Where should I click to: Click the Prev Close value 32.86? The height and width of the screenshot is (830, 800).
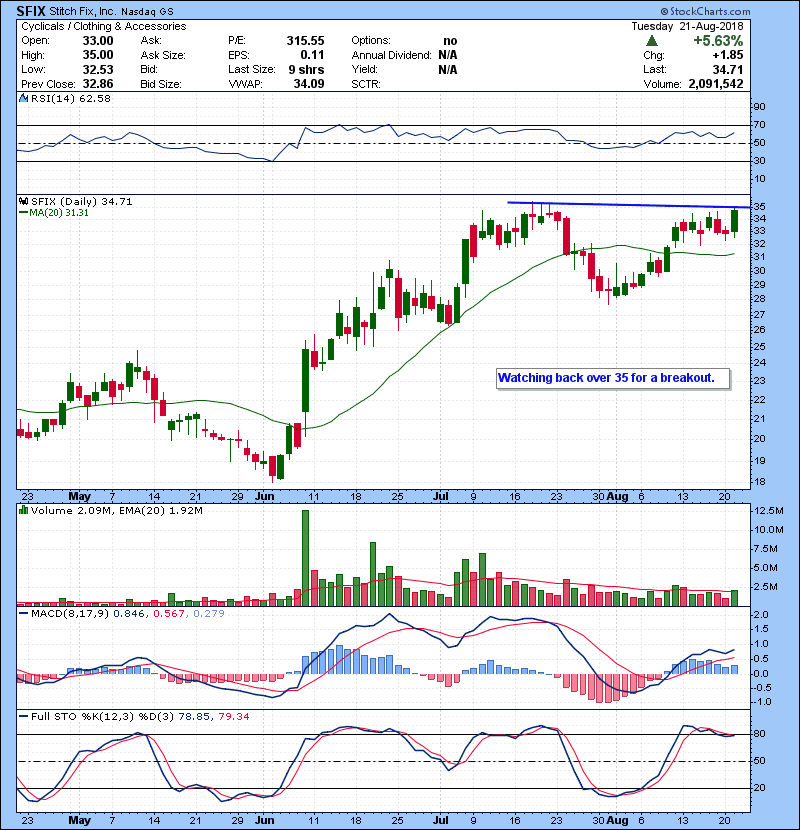click(x=98, y=84)
